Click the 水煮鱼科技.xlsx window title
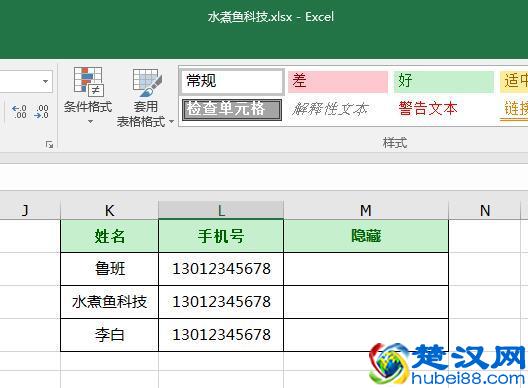Screen dimensions: 528x388 (x=271, y=17)
